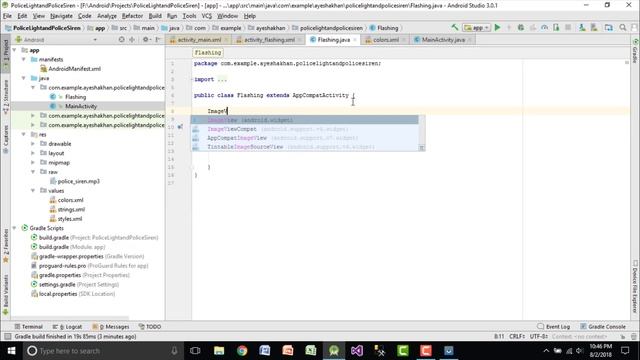Click the Search Everywhere magnifier icon
Image resolution: width=640 pixels, height=360 pixels.
click(623, 27)
